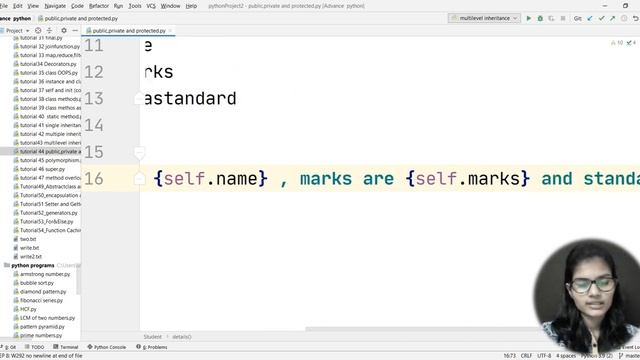
Task: Open the Refactor menu
Action: point(99,6)
